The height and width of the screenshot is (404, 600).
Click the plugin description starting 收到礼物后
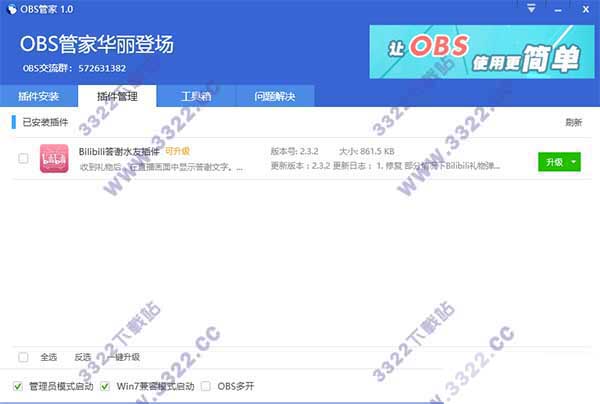coord(161,167)
